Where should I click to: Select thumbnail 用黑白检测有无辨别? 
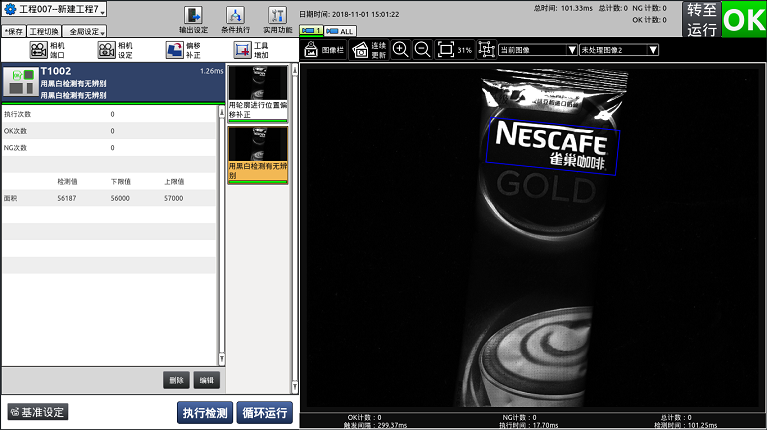point(258,155)
